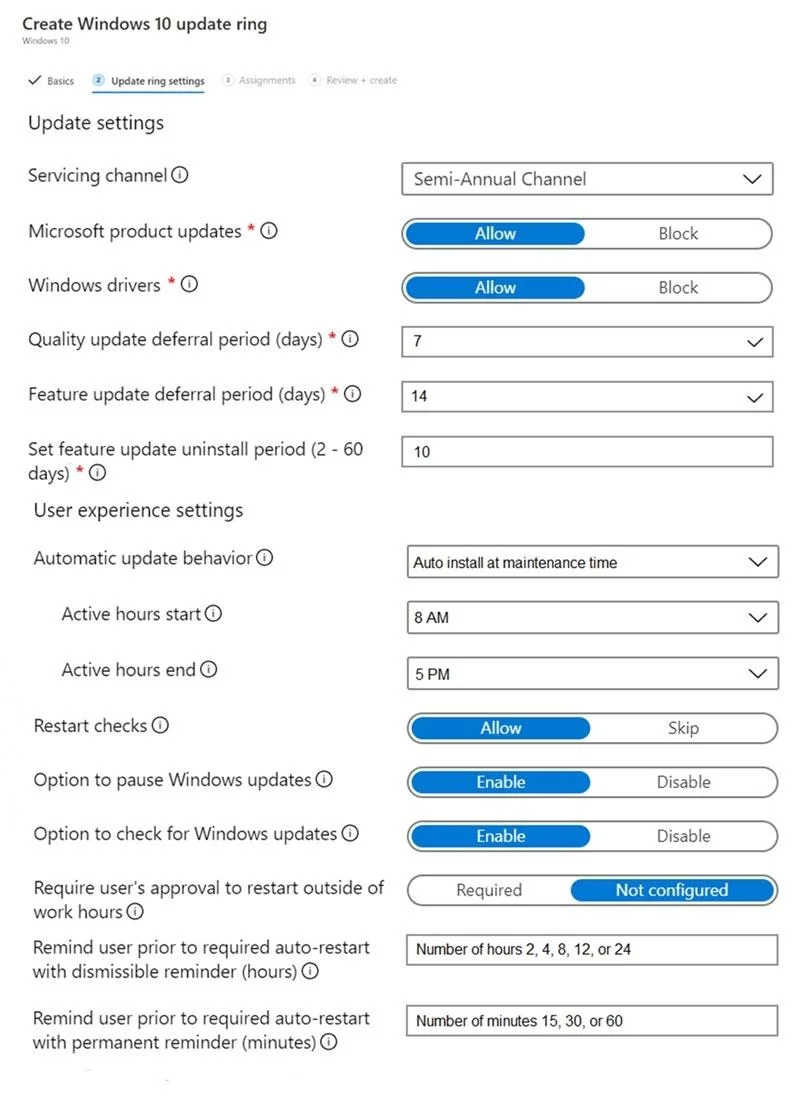Screen dimensions: 798x1111
Task: Choose Required for restart approval outside work hours
Action: pyautogui.click(x=489, y=890)
